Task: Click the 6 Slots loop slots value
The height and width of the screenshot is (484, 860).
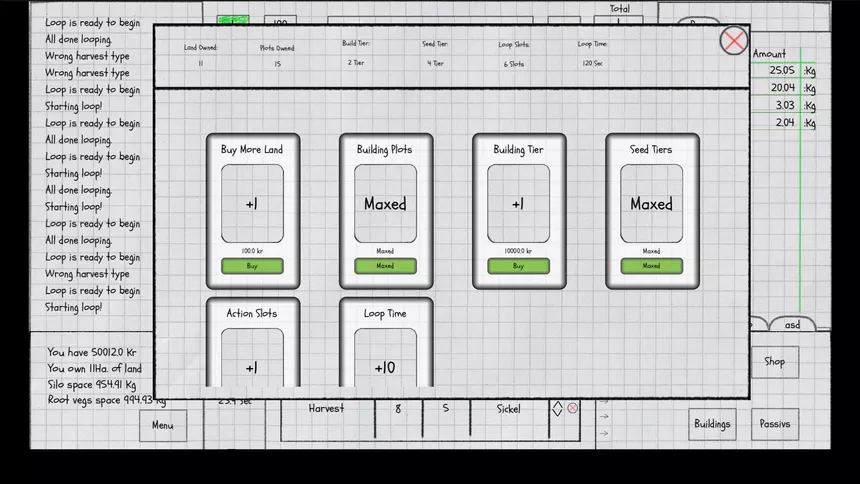Action: click(x=514, y=64)
